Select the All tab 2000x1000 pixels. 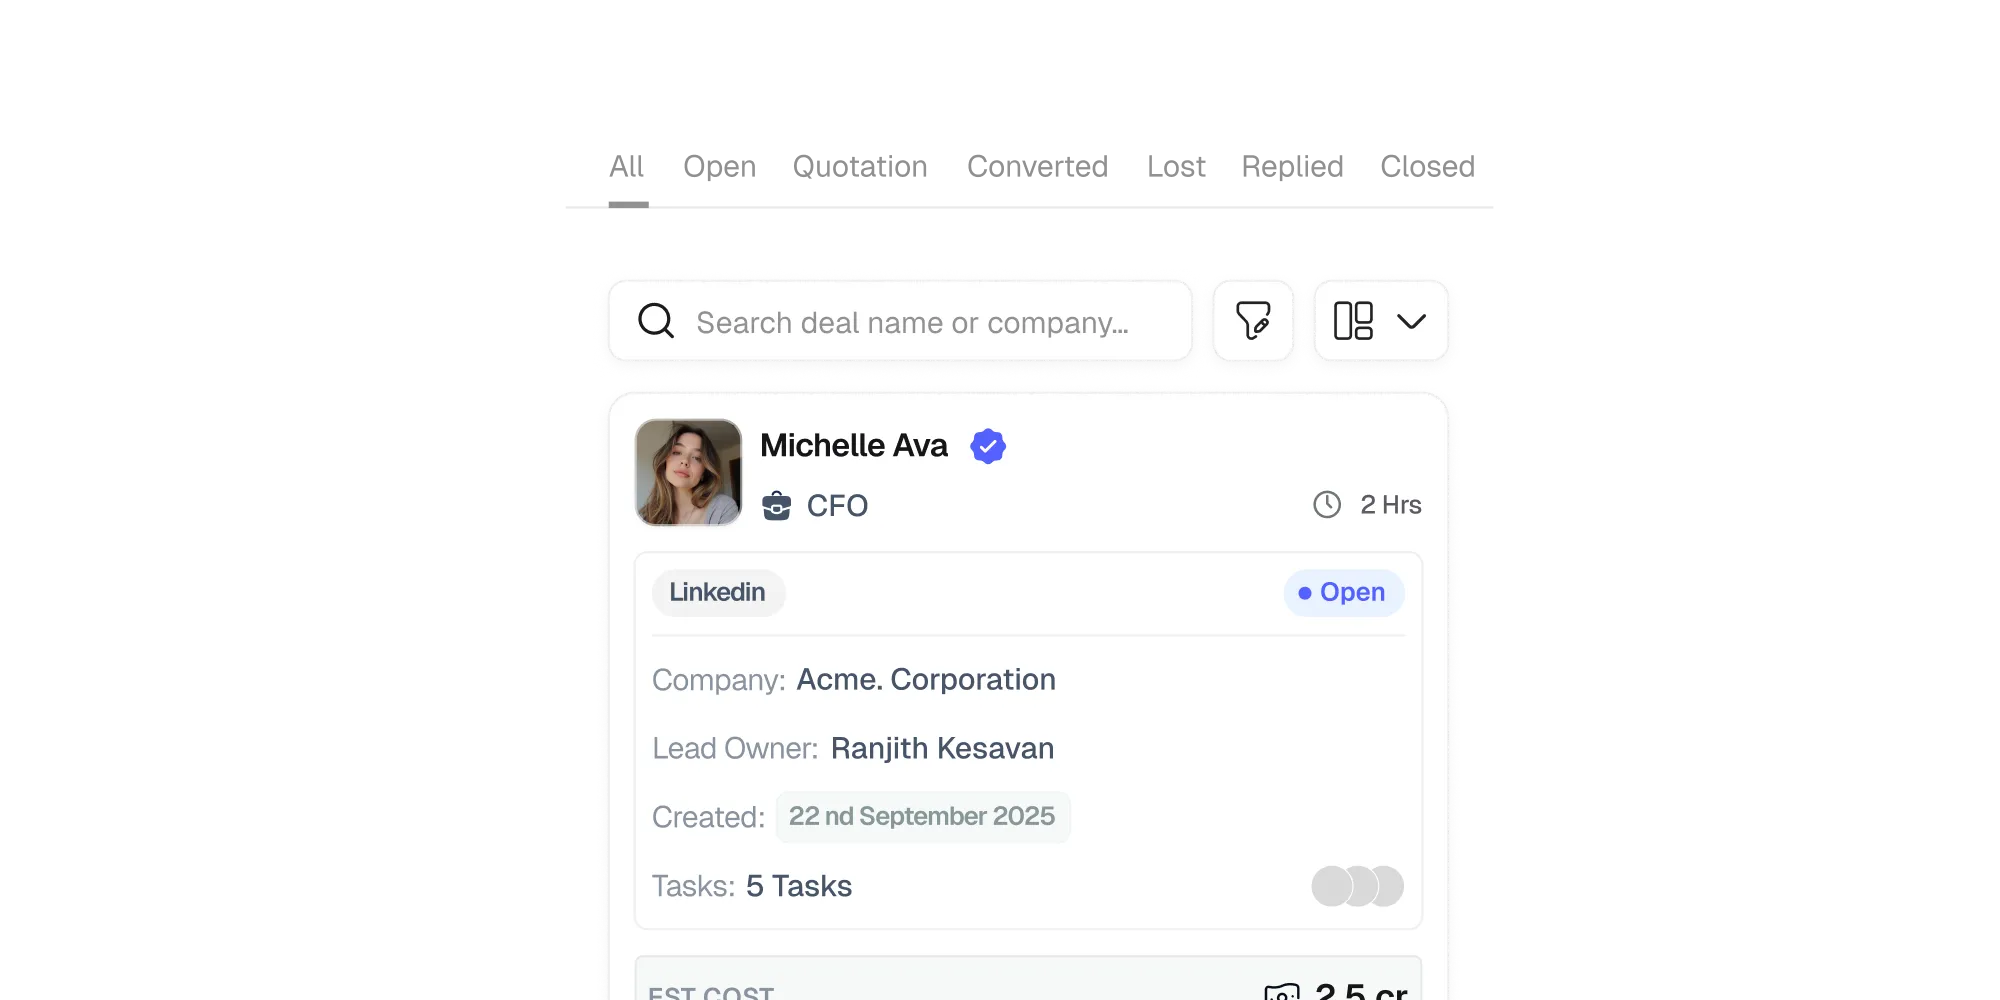click(627, 168)
